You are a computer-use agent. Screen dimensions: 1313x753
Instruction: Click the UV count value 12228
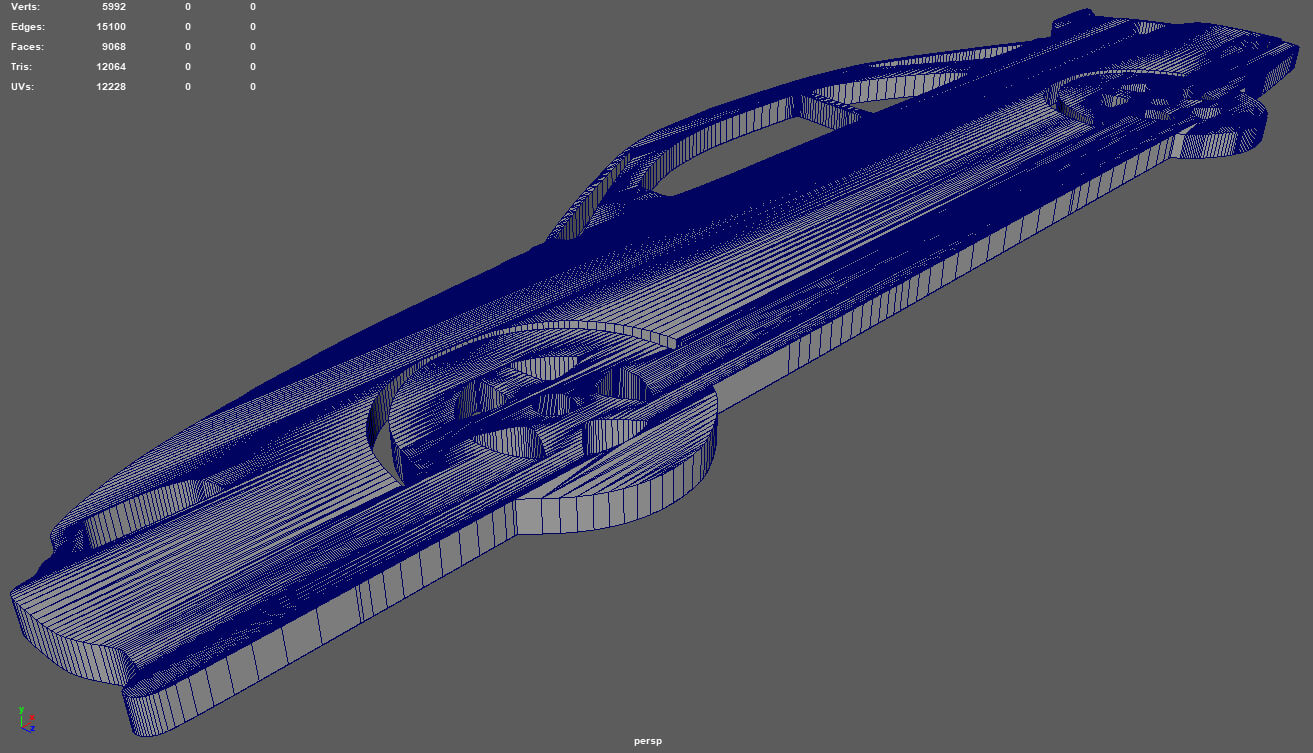[x=110, y=87]
